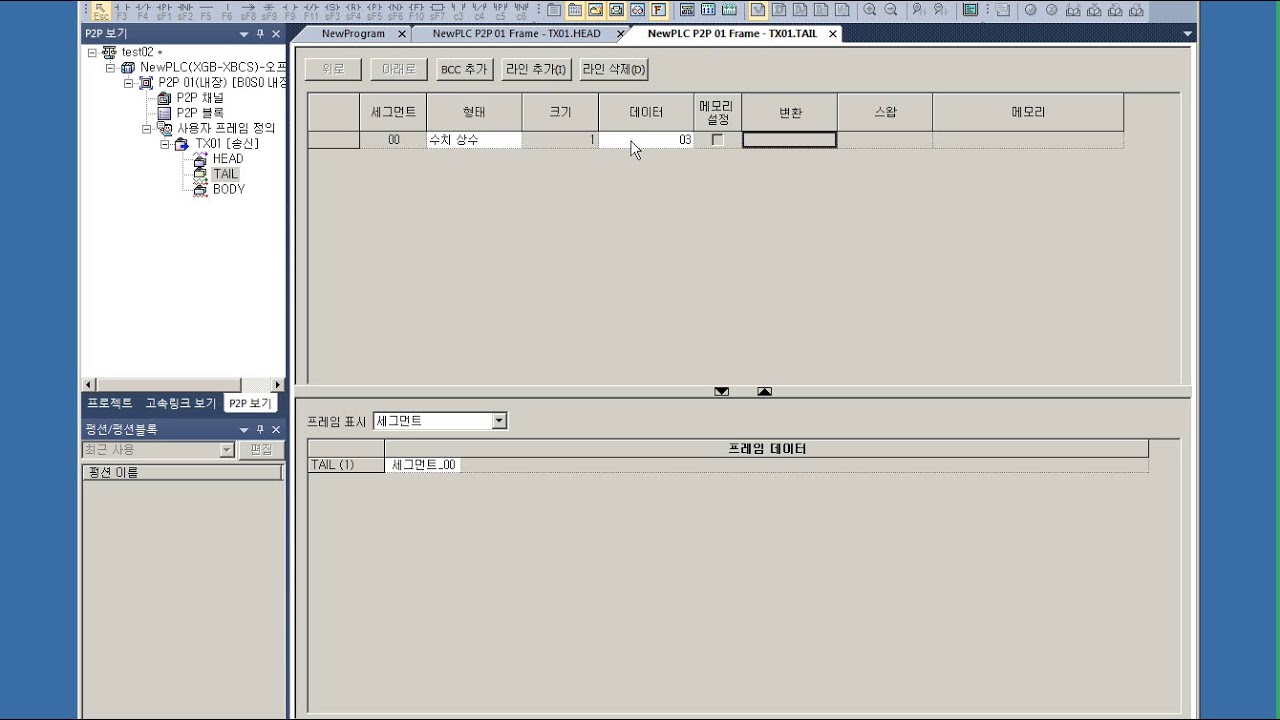Click the P2P 채널 tree item
This screenshot has height=720, width=1280.
click(x=200, y=98)
